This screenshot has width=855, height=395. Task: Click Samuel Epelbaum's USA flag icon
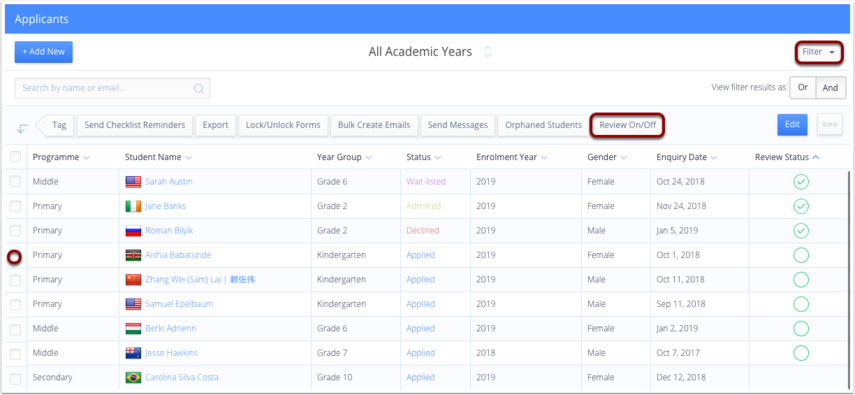133,304
